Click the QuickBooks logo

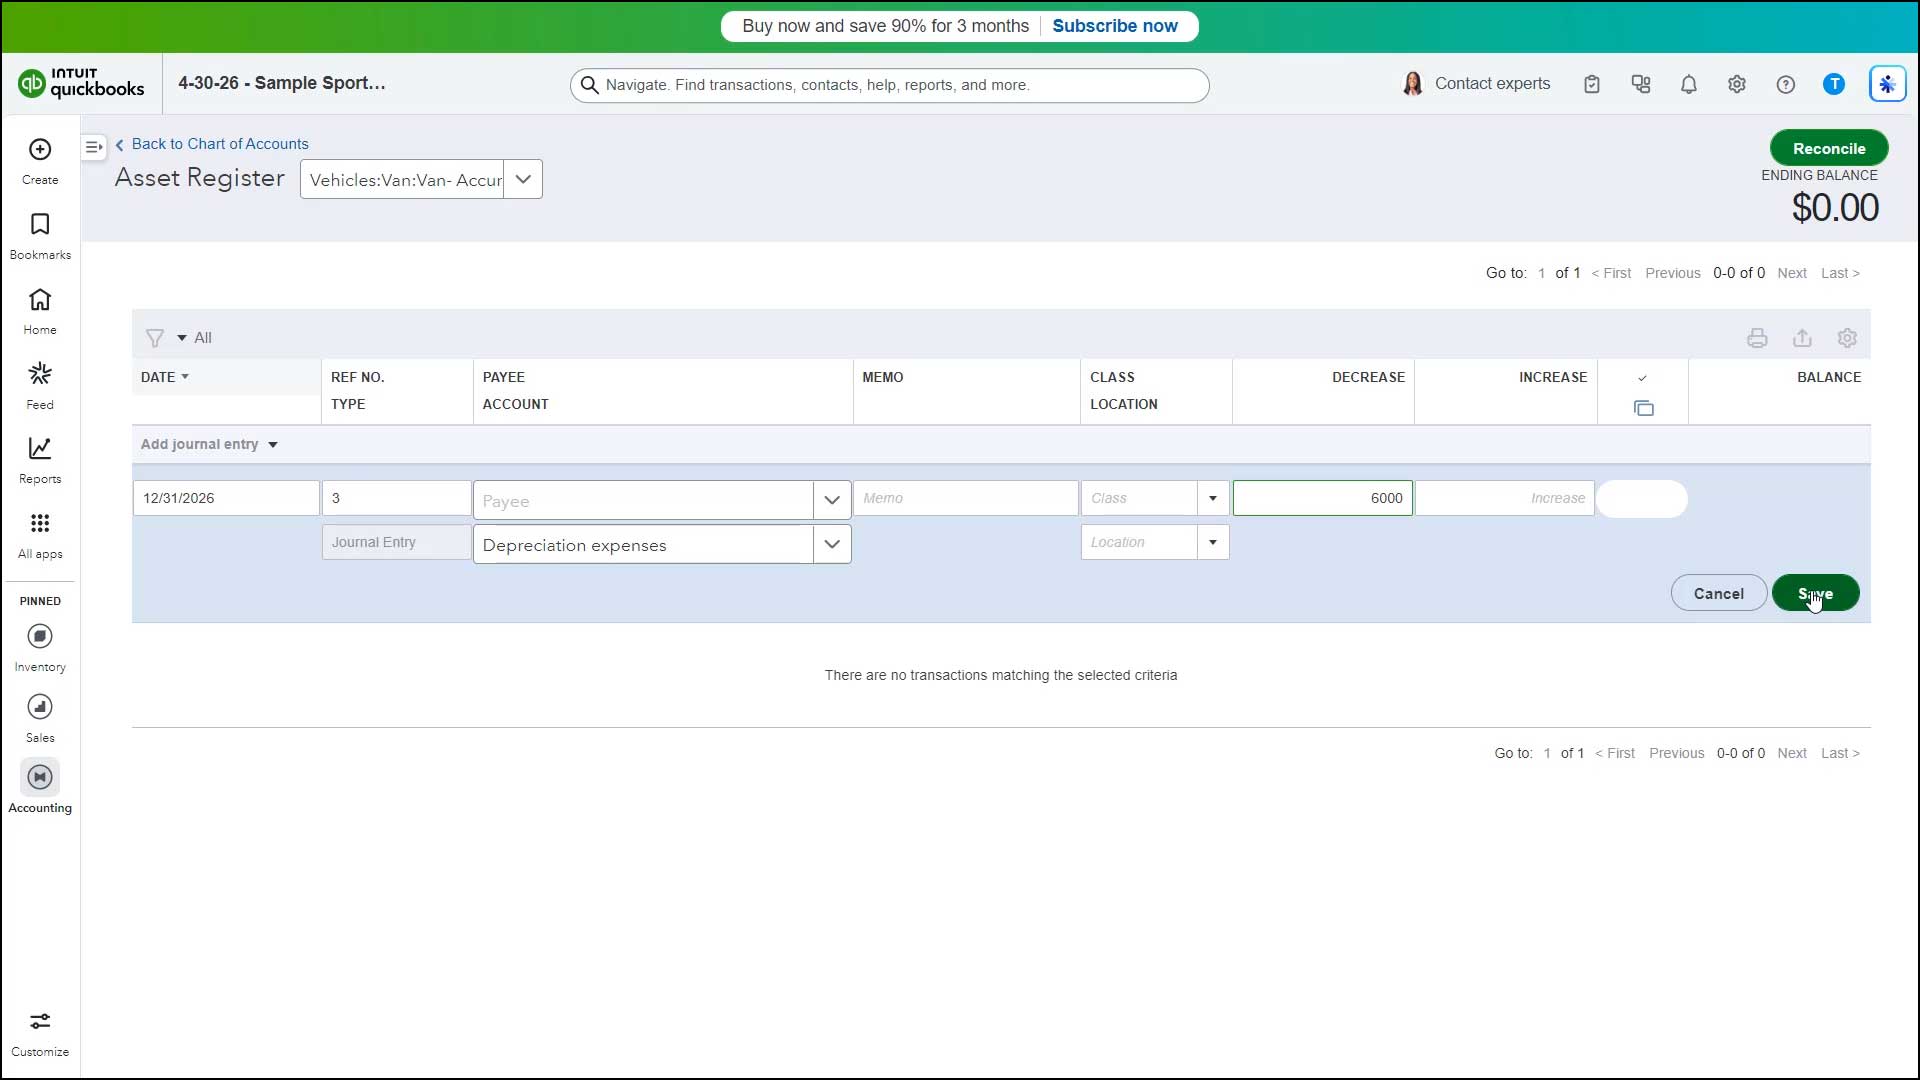[x=81, y=84]
